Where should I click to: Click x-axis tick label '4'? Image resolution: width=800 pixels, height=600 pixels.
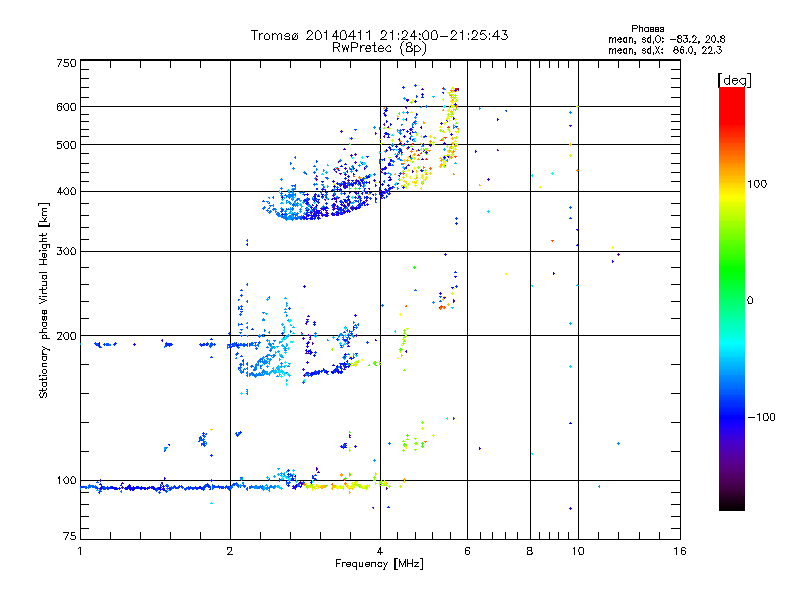380,551
